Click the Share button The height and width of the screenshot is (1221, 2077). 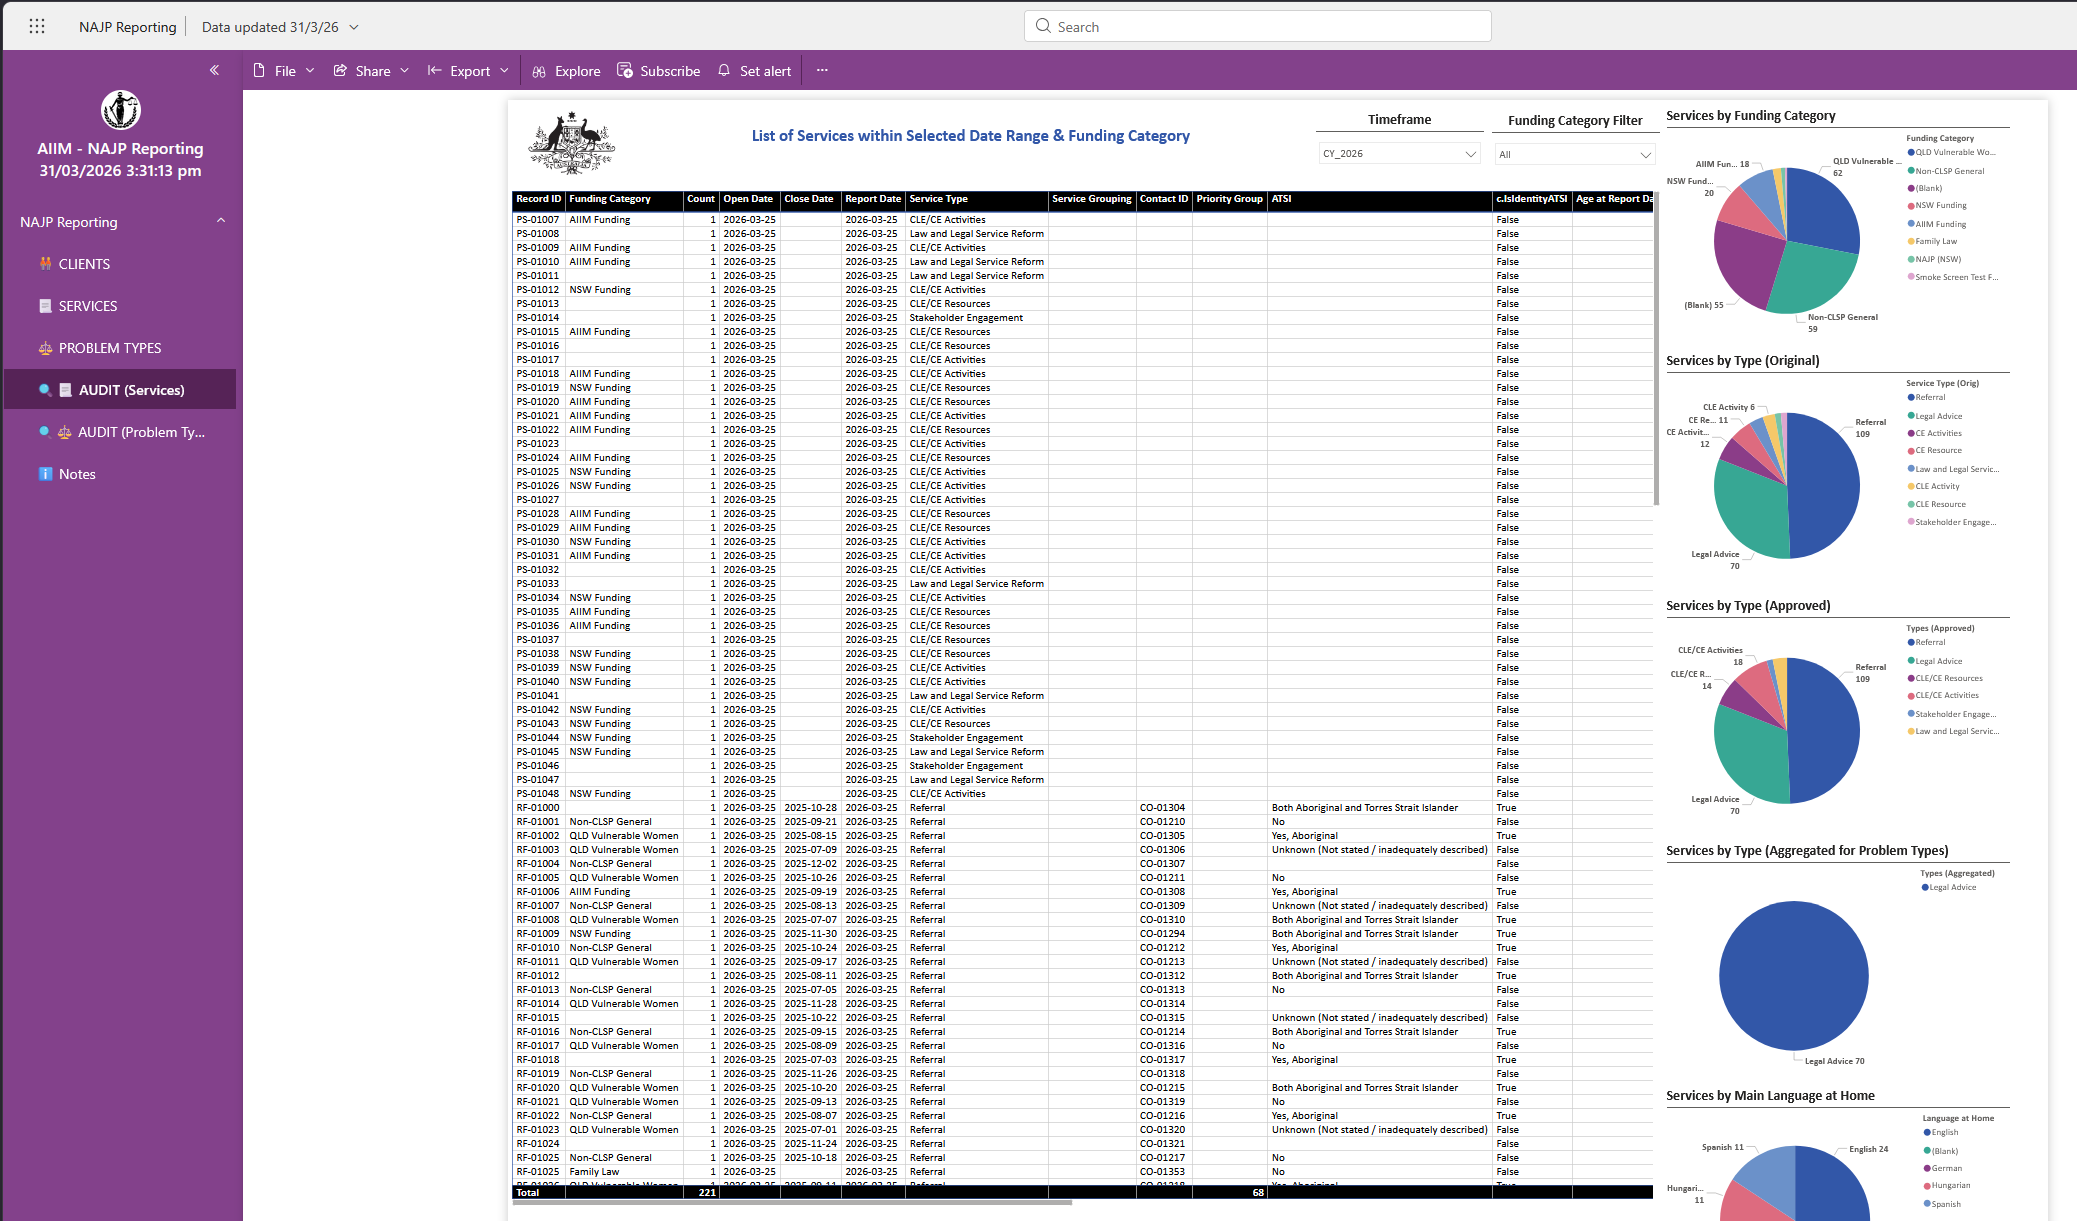pyautogui.click(x=371, y=71)
